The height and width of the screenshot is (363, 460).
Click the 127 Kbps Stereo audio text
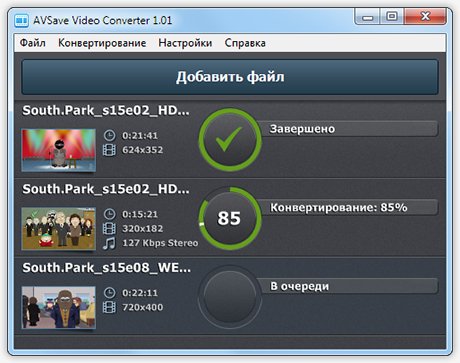coord(160,243)
